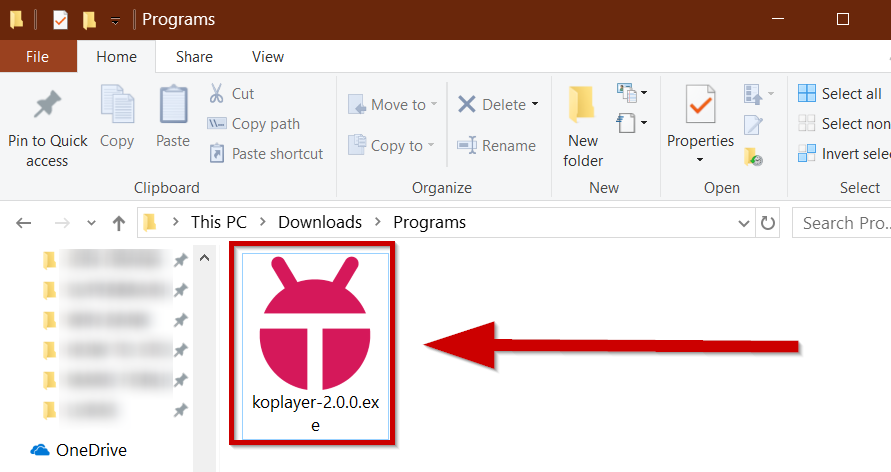Viewport: 891px width, 472px height.
Task: Open recent locations dropdown
Action: (91, 223)
